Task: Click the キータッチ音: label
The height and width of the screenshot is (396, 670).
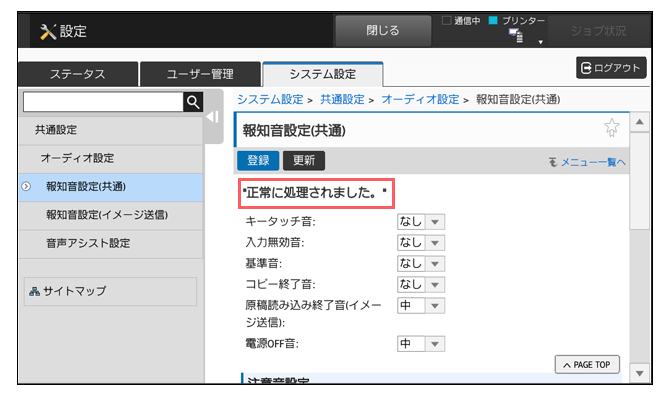Action: coord(280,222)
